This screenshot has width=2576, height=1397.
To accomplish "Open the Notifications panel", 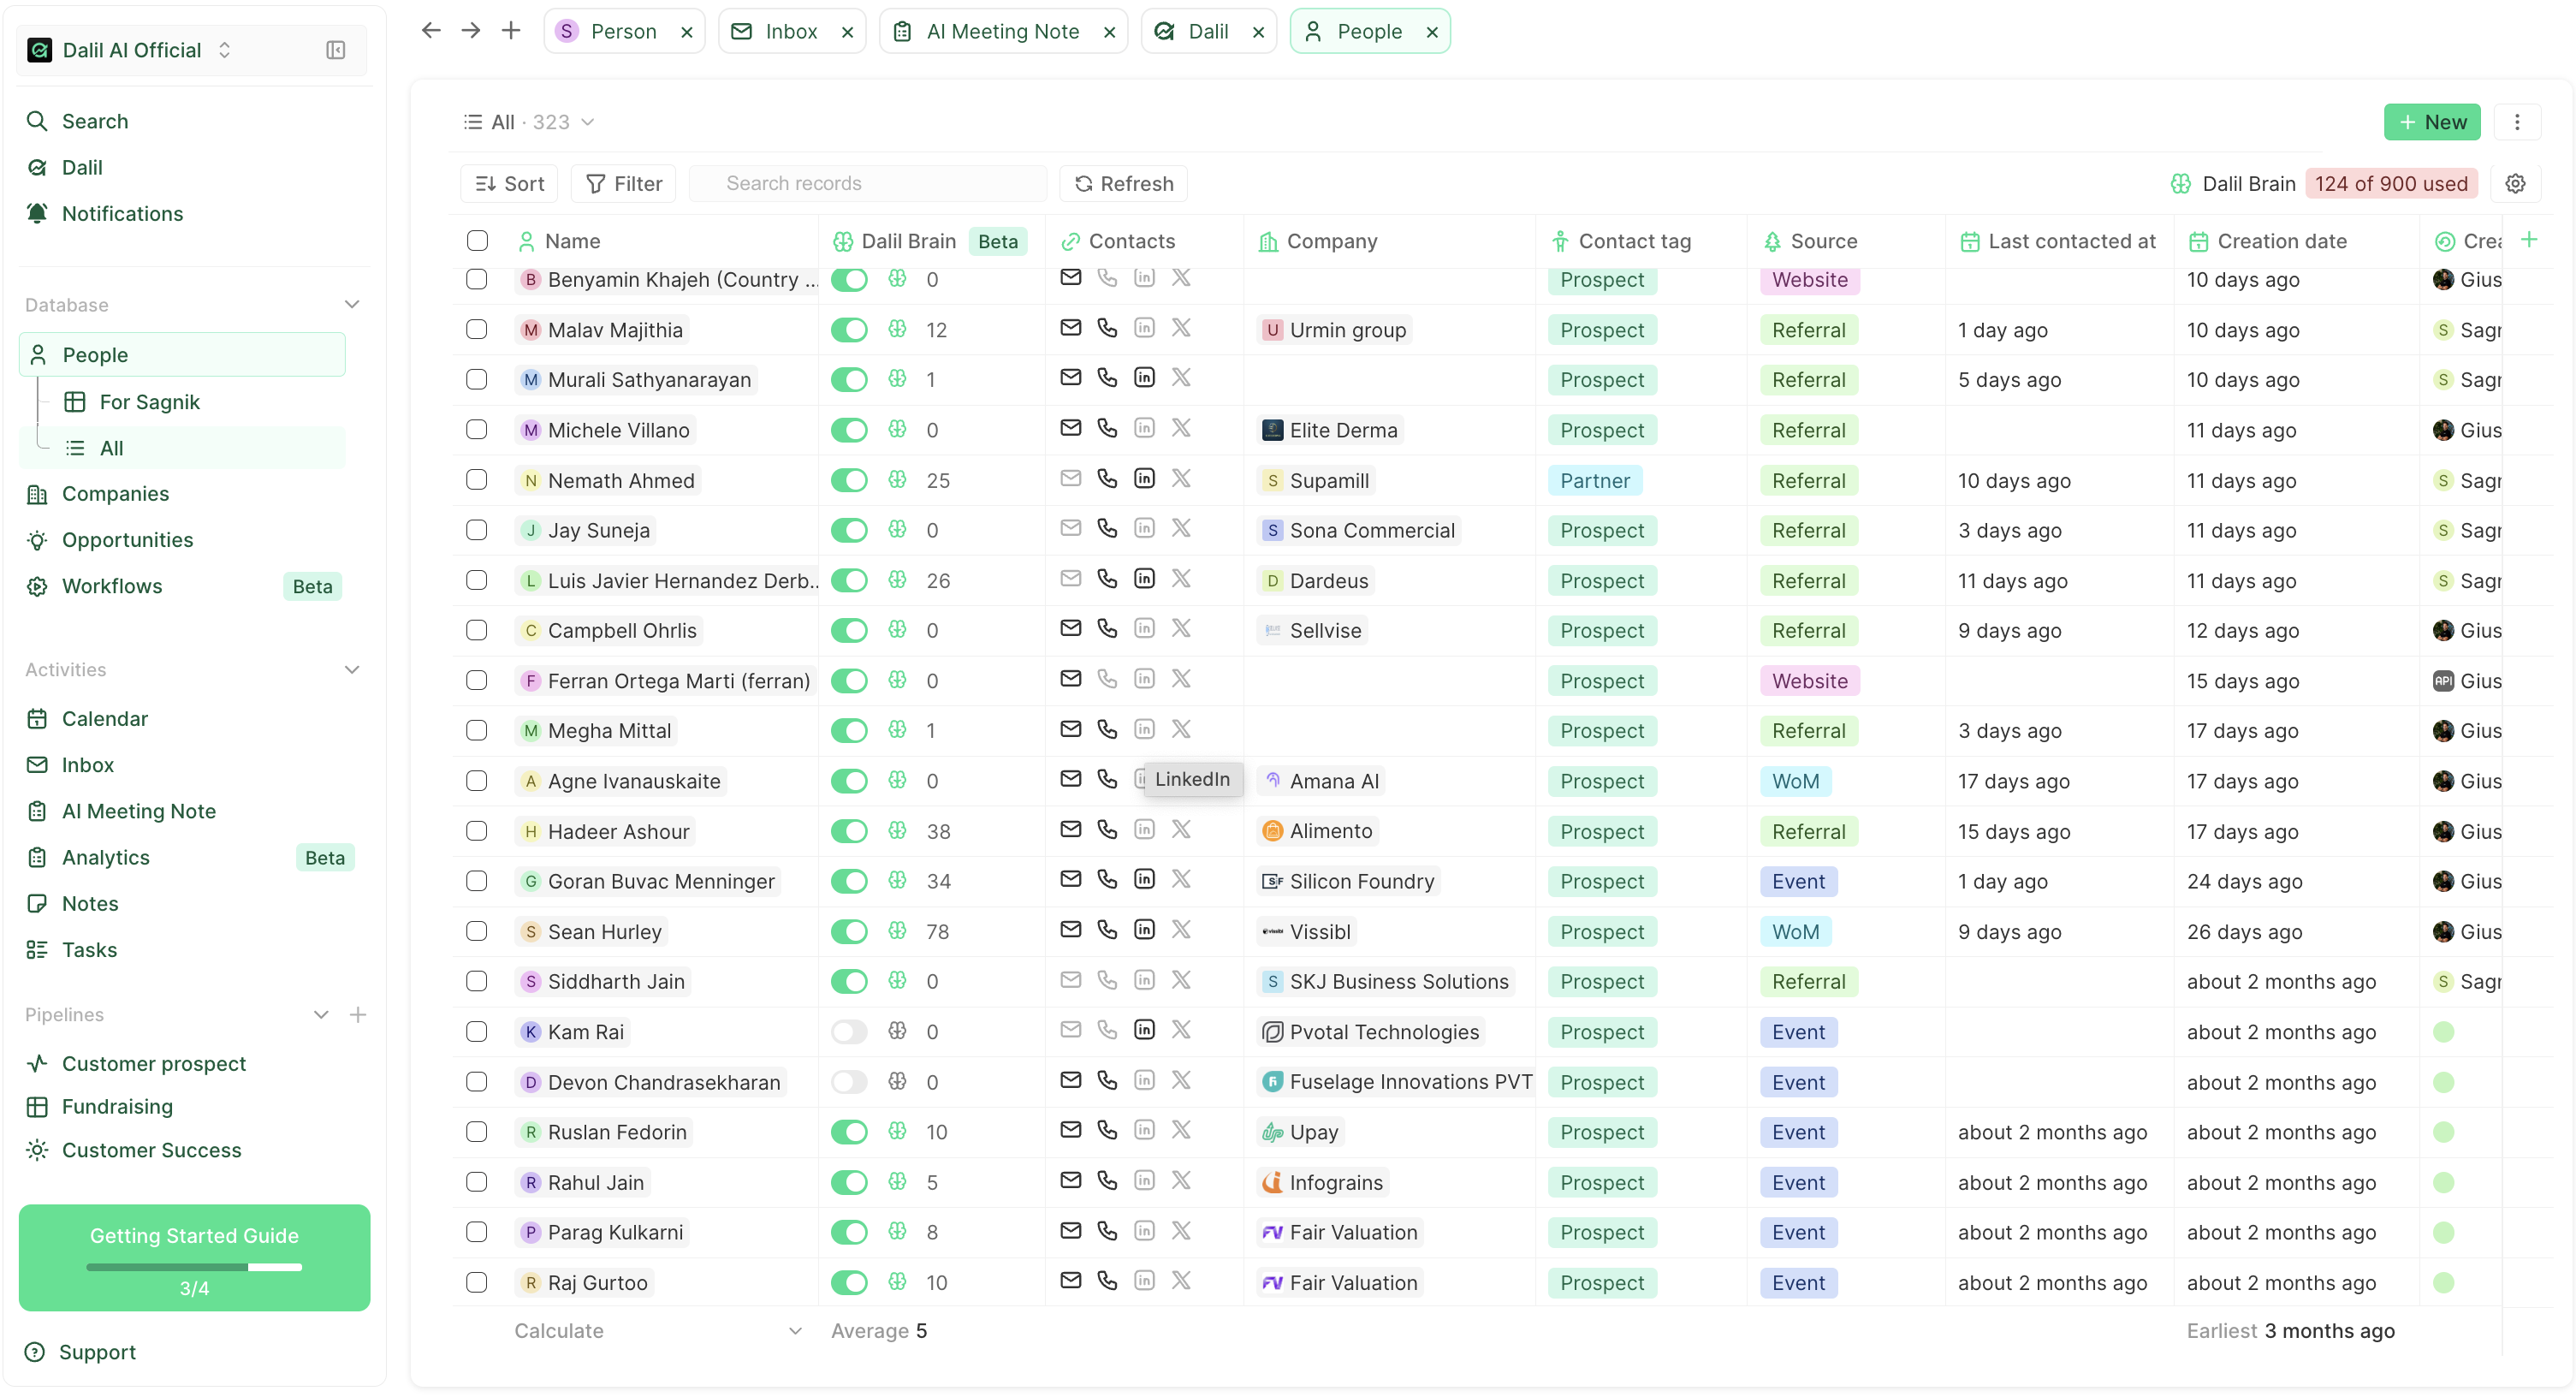I will click(x=122, y=213).
